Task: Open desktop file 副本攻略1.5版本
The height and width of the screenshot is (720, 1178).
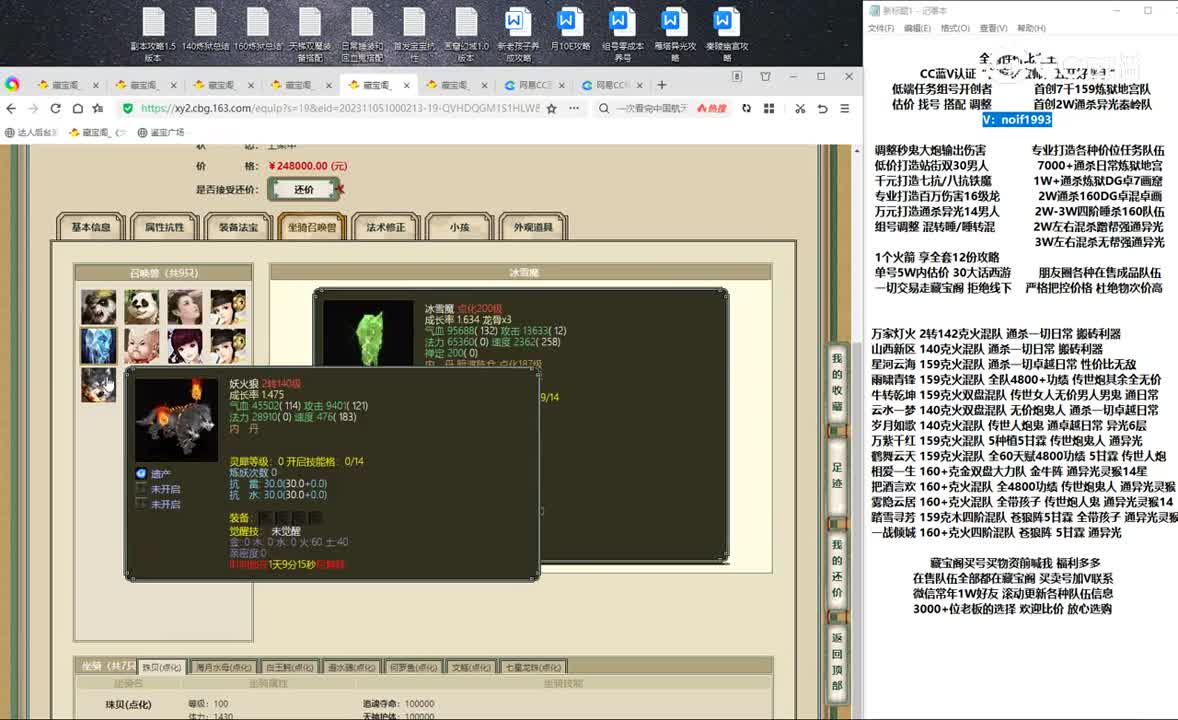Action: click(x=153, y=34)
